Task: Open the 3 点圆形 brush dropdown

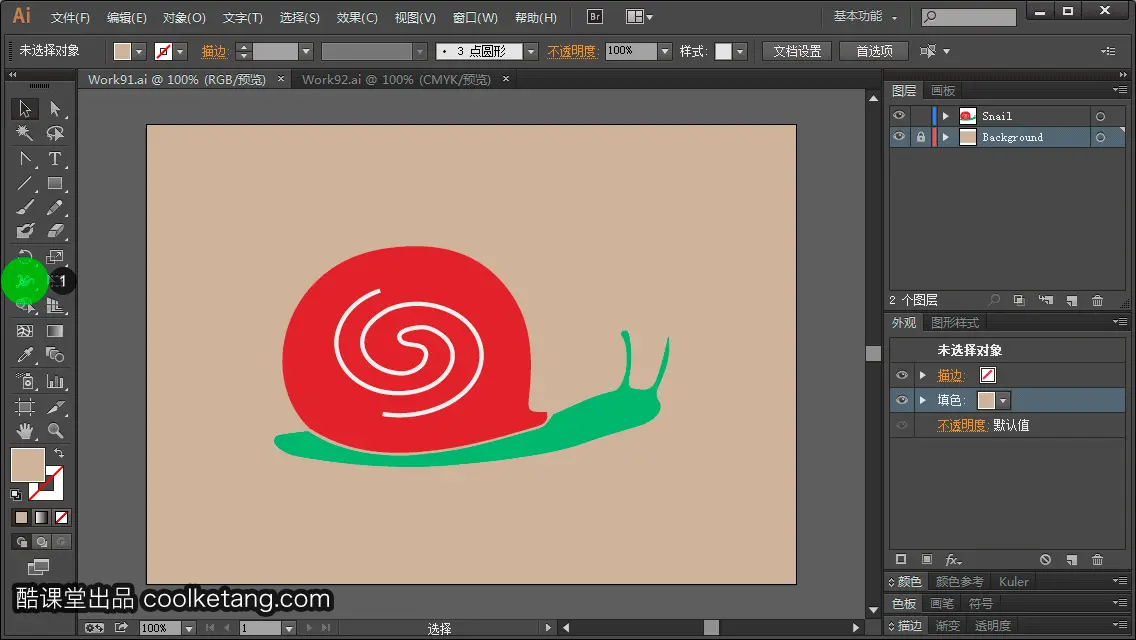Action: tap(531, 51)
